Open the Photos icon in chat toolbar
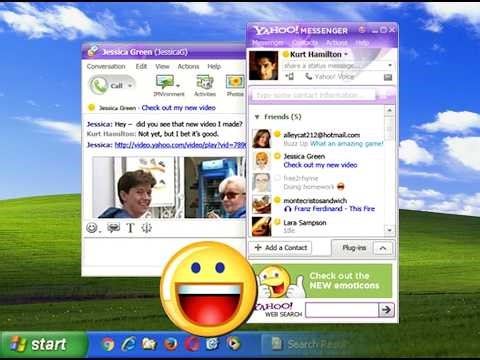 click(x=235, y=82)
